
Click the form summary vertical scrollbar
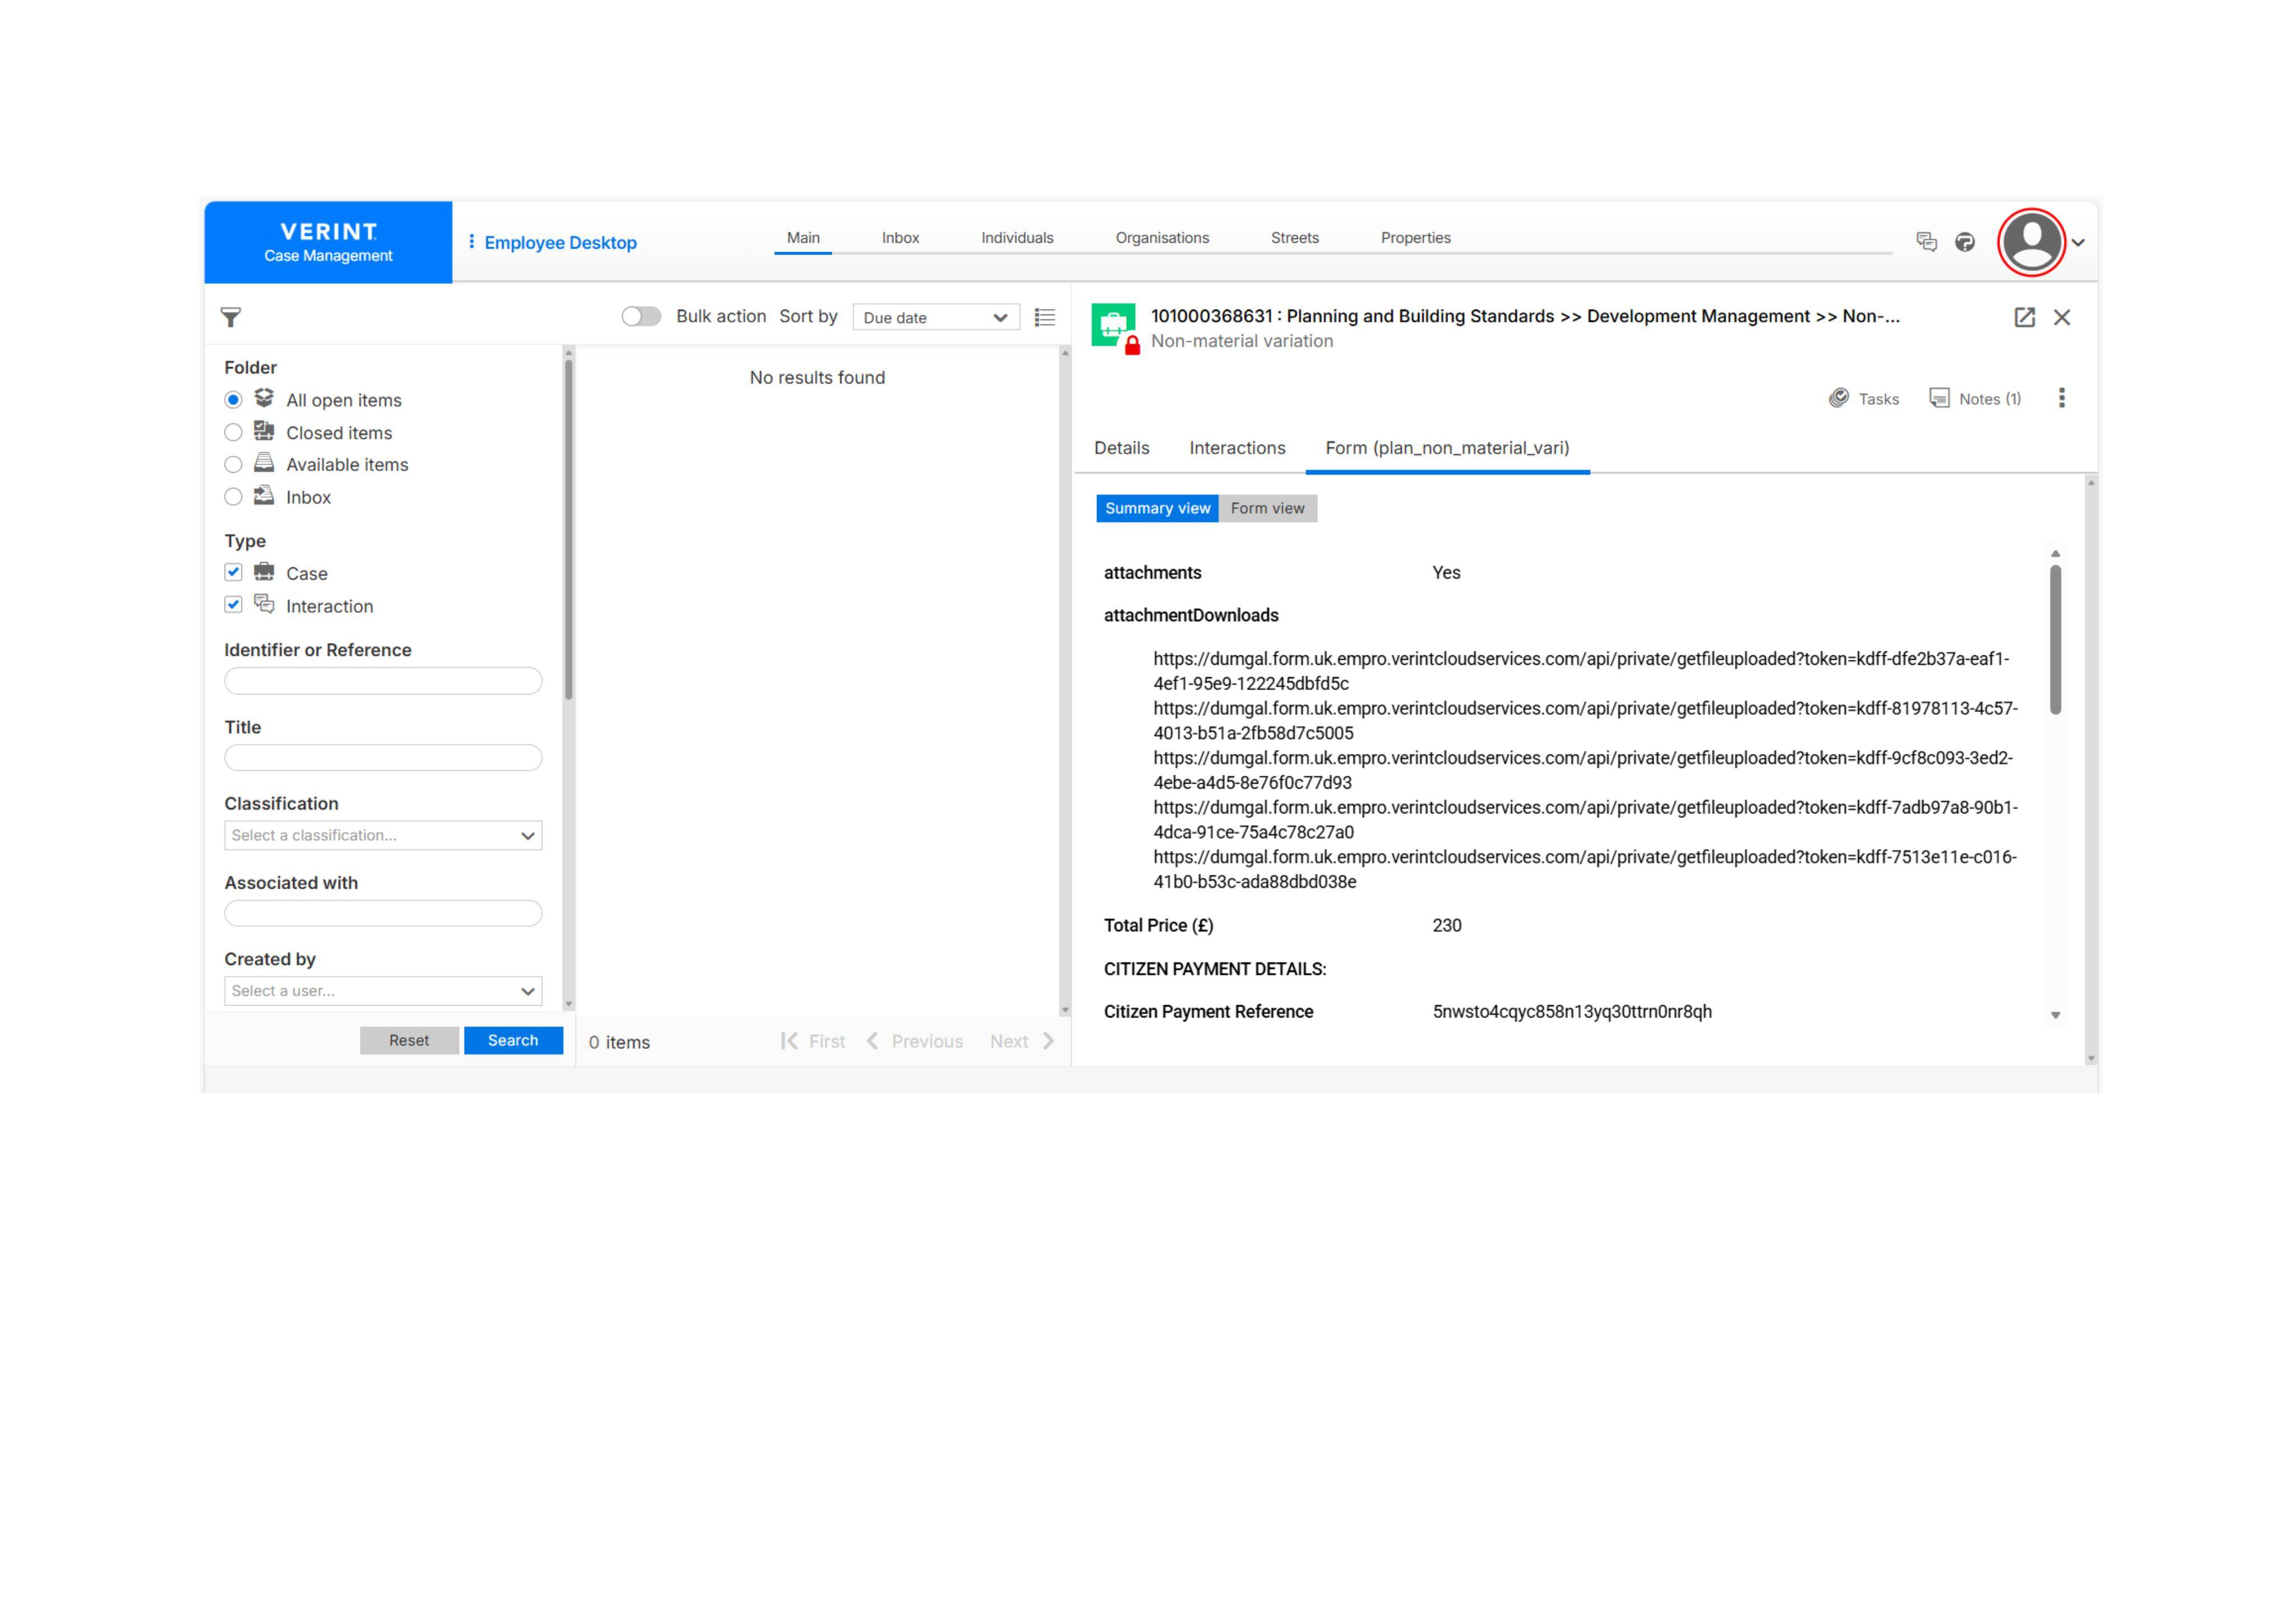[2055, 640]
